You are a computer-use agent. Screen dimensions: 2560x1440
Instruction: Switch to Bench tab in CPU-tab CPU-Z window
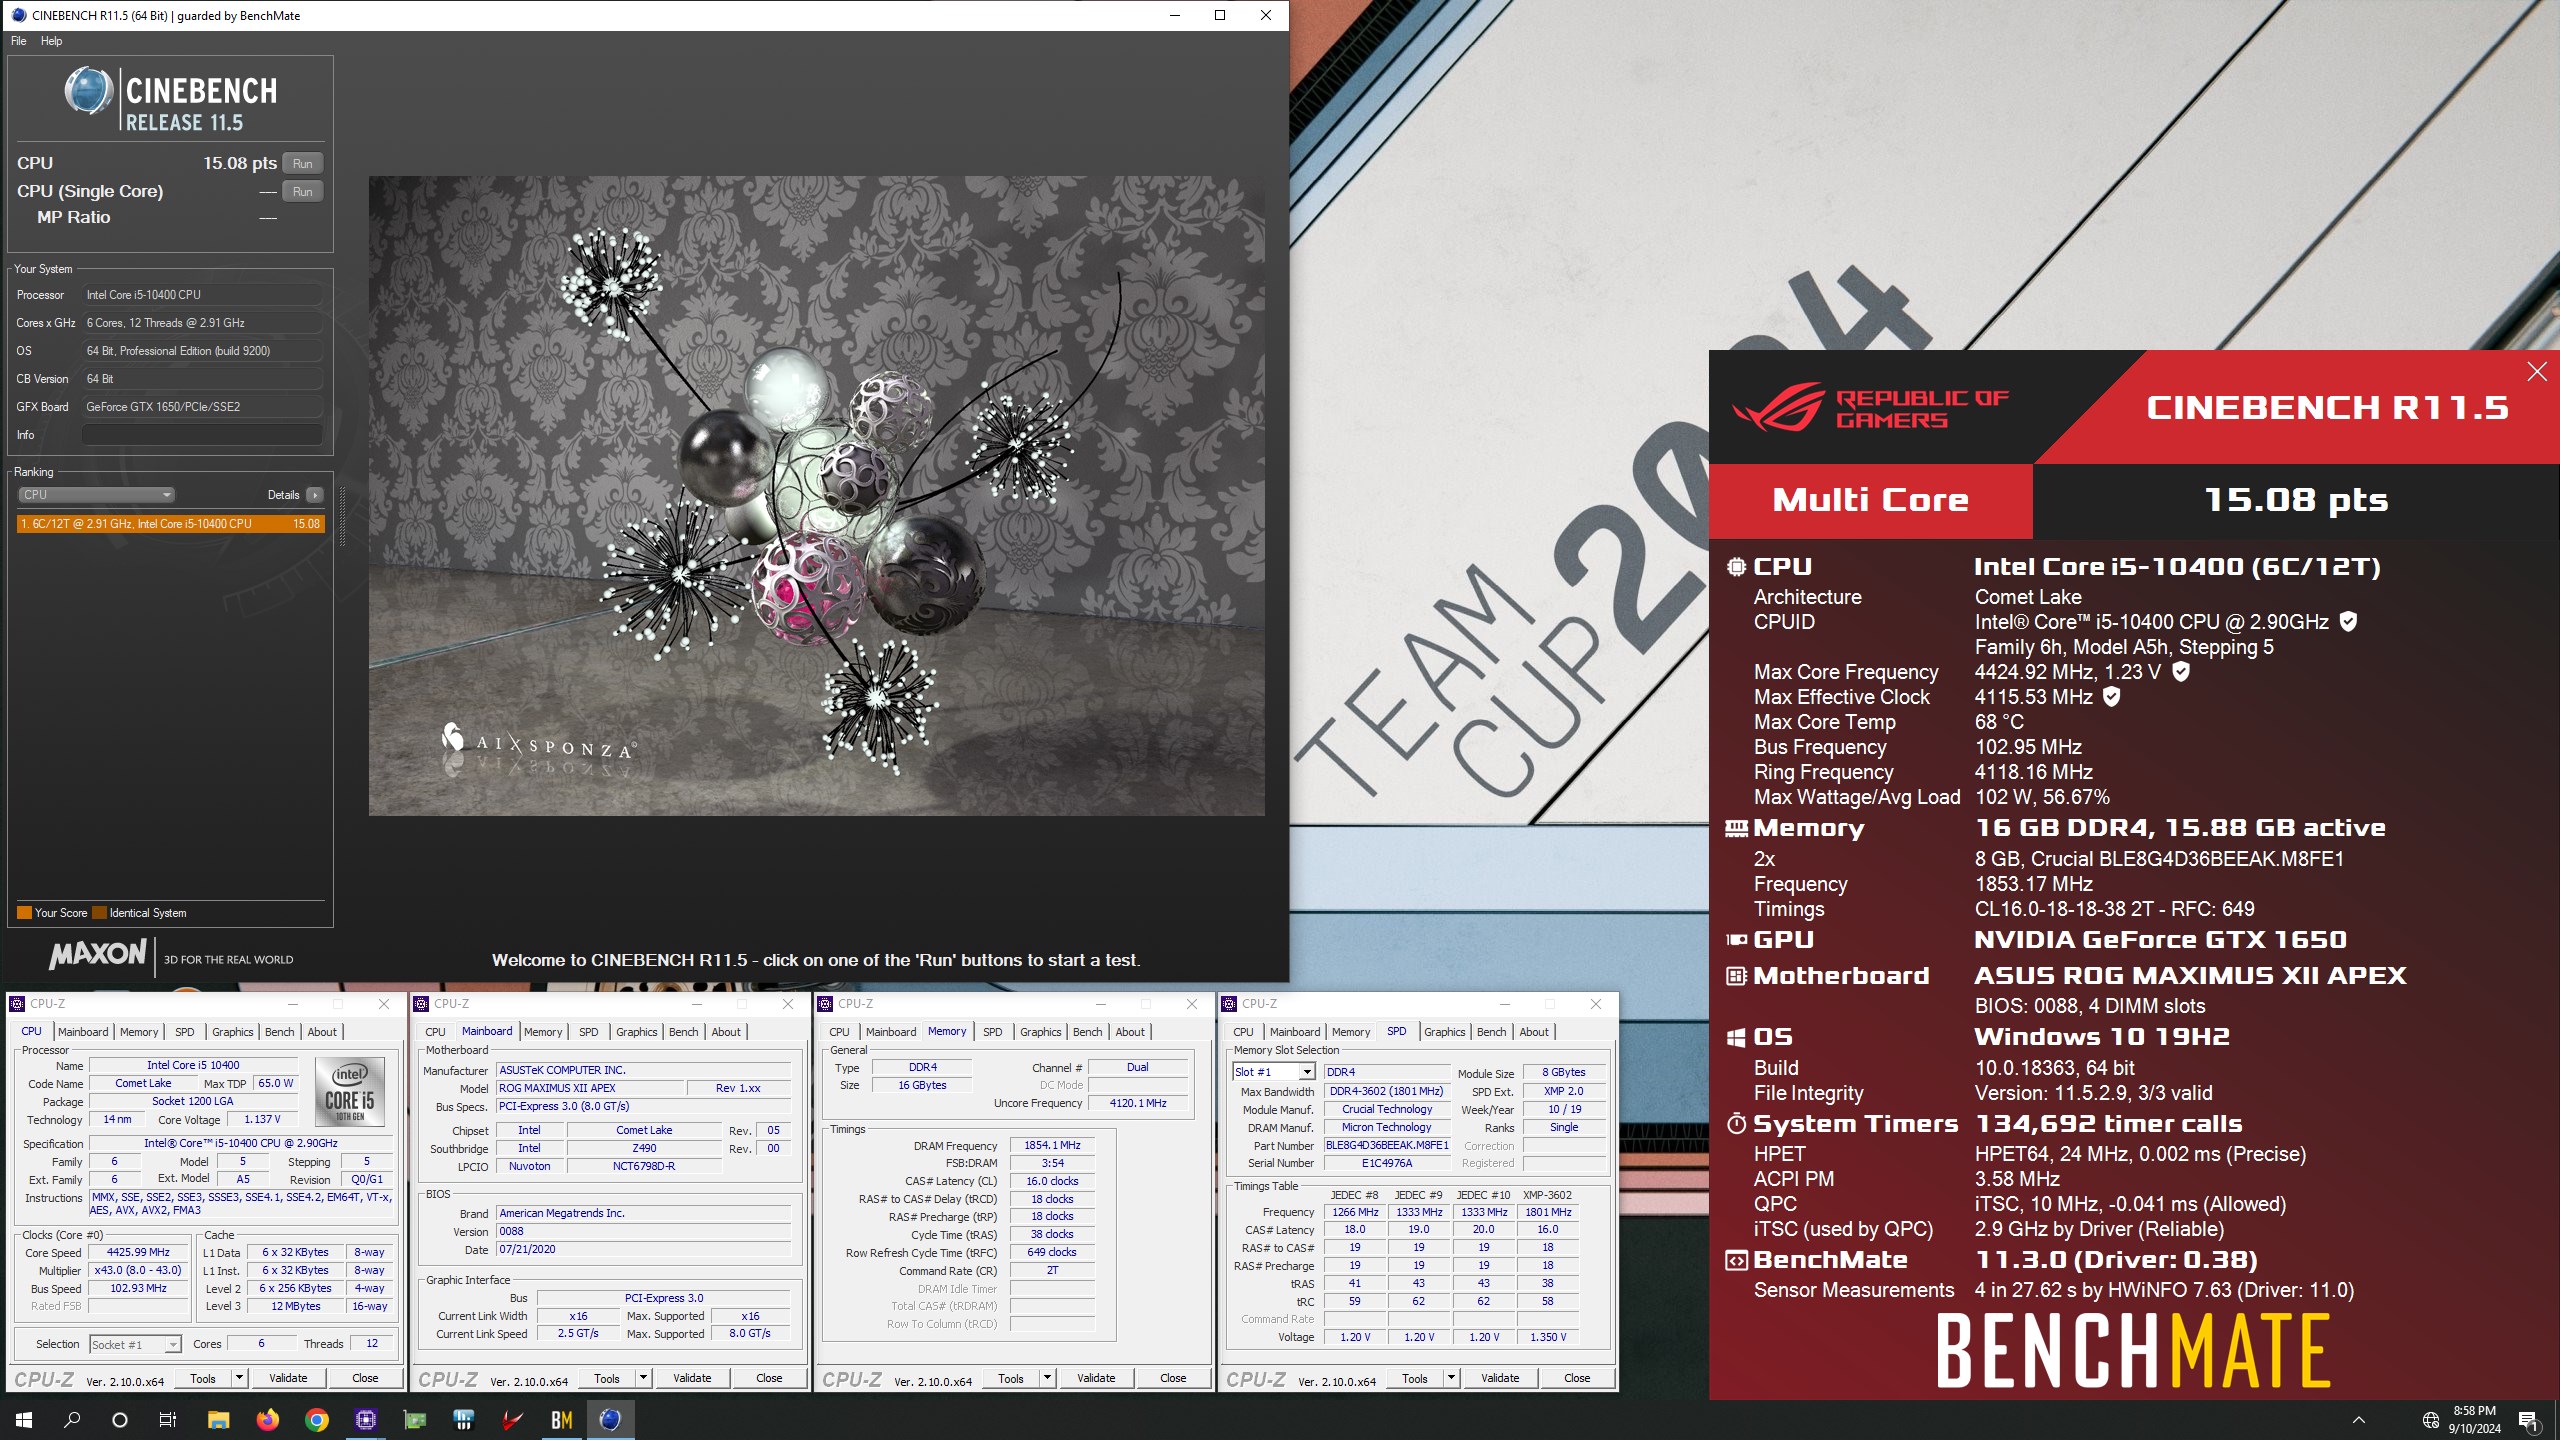click(279, 1032)
